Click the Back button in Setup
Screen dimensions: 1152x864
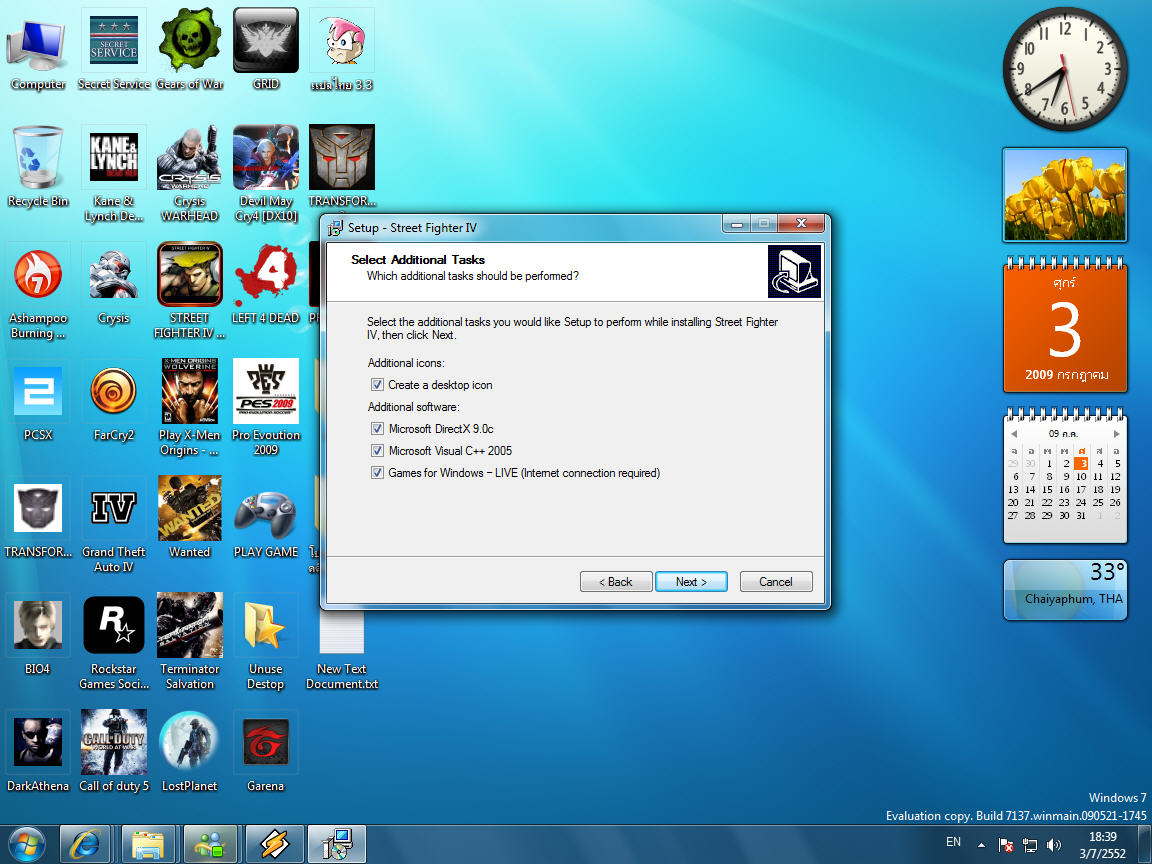click(616, 581)
